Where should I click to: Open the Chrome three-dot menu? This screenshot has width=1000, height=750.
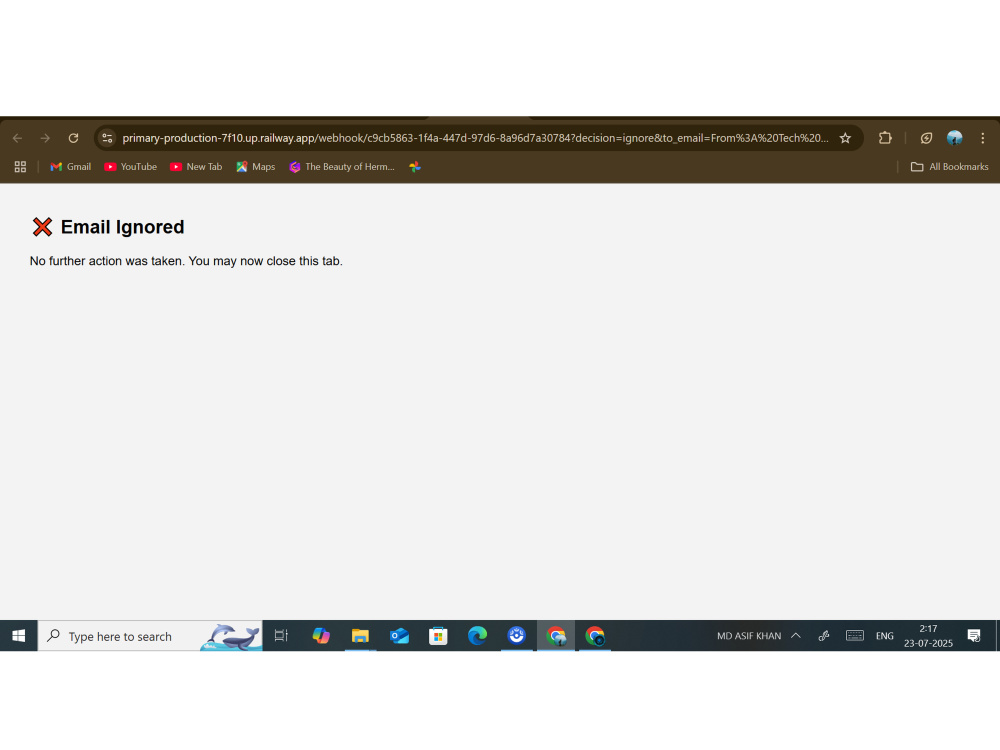(983, 138)
